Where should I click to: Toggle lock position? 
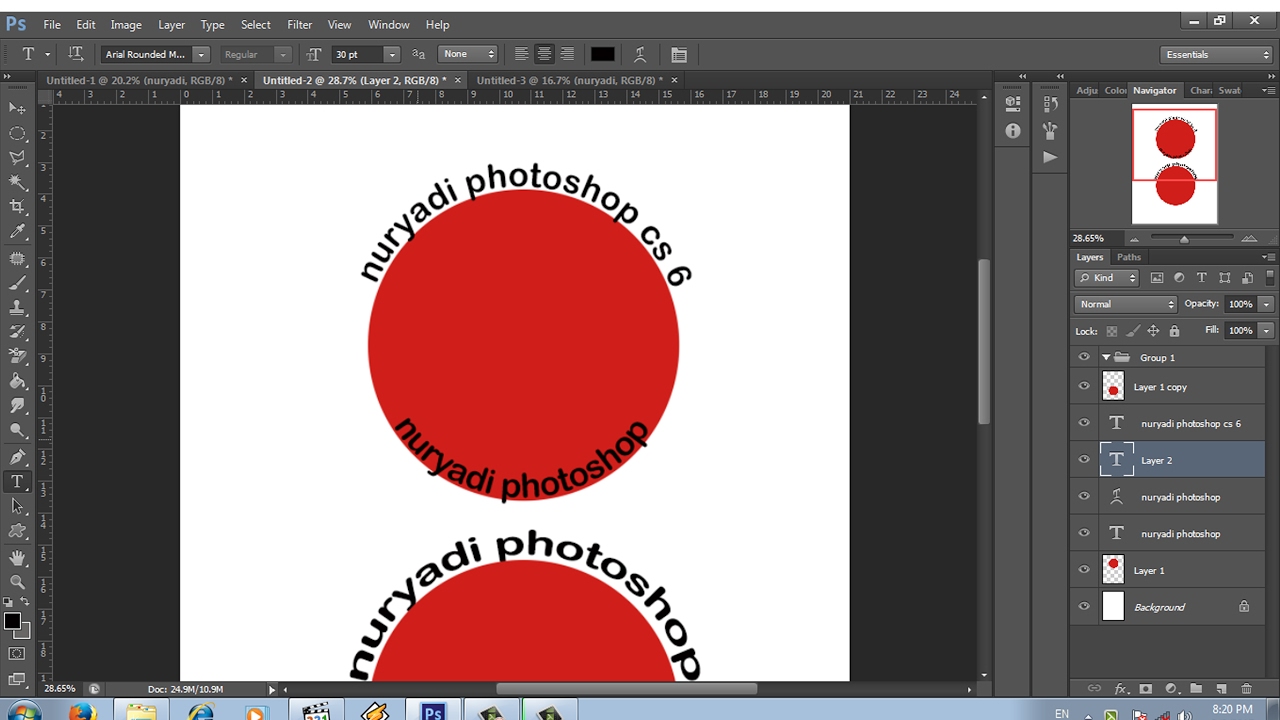coord(1153,331)
